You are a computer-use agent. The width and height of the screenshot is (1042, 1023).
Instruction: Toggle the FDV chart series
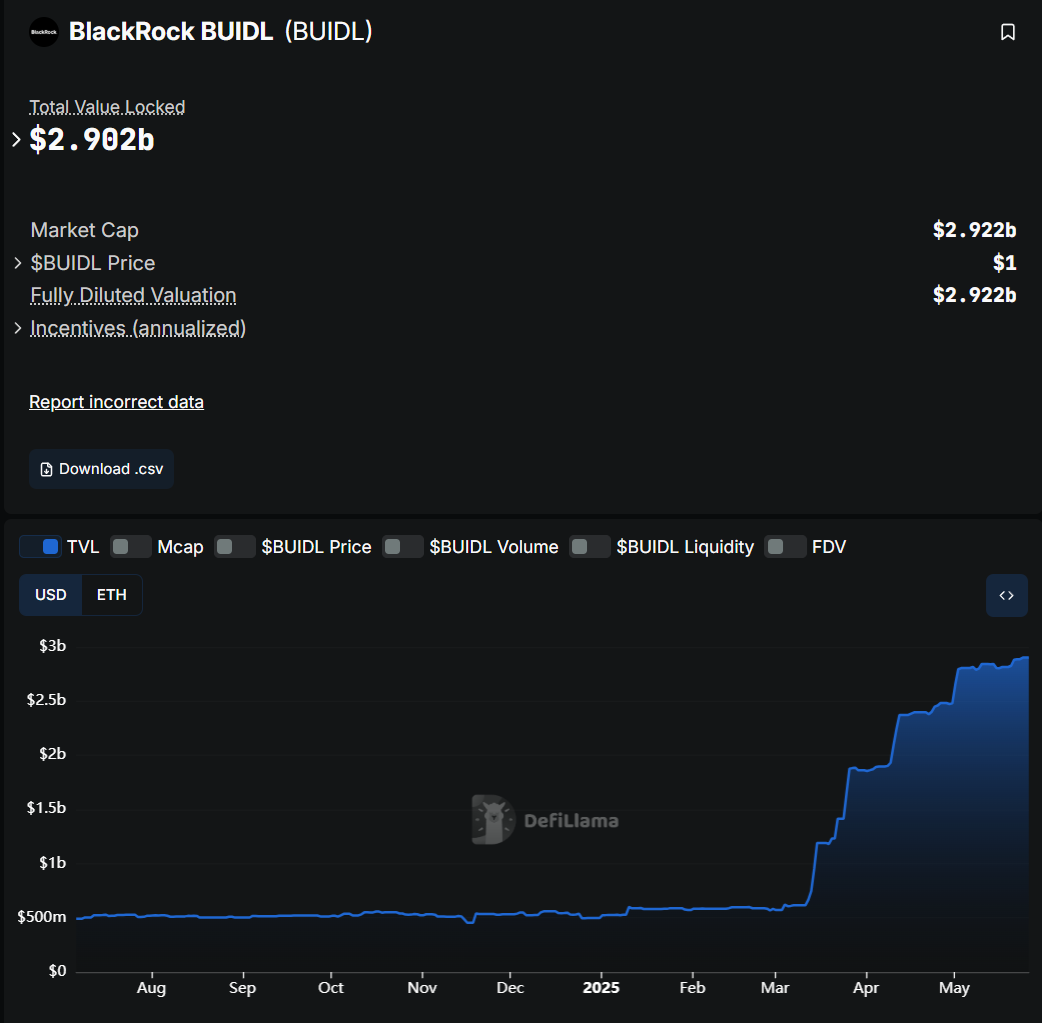[x=785, y=547]
